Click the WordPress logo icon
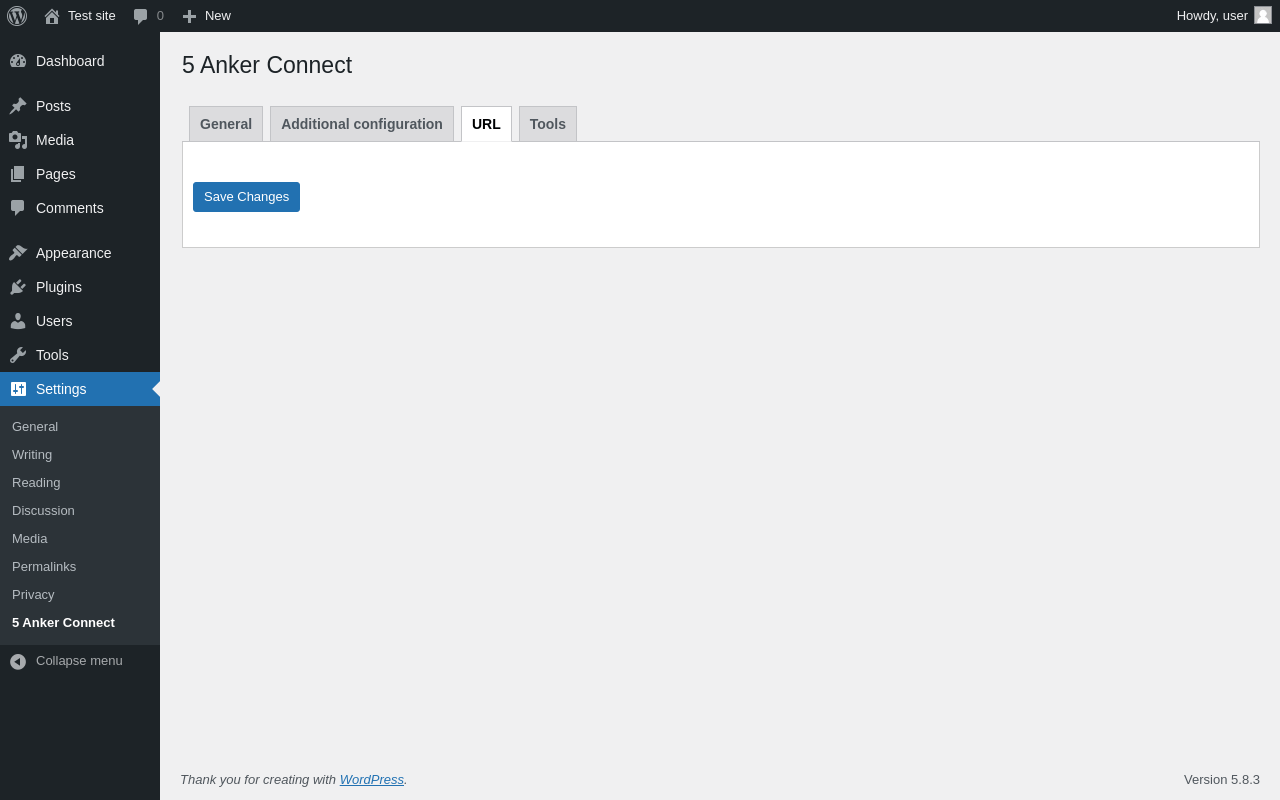The width and height of the screenshot is (1280, 800). coord(17,16)
